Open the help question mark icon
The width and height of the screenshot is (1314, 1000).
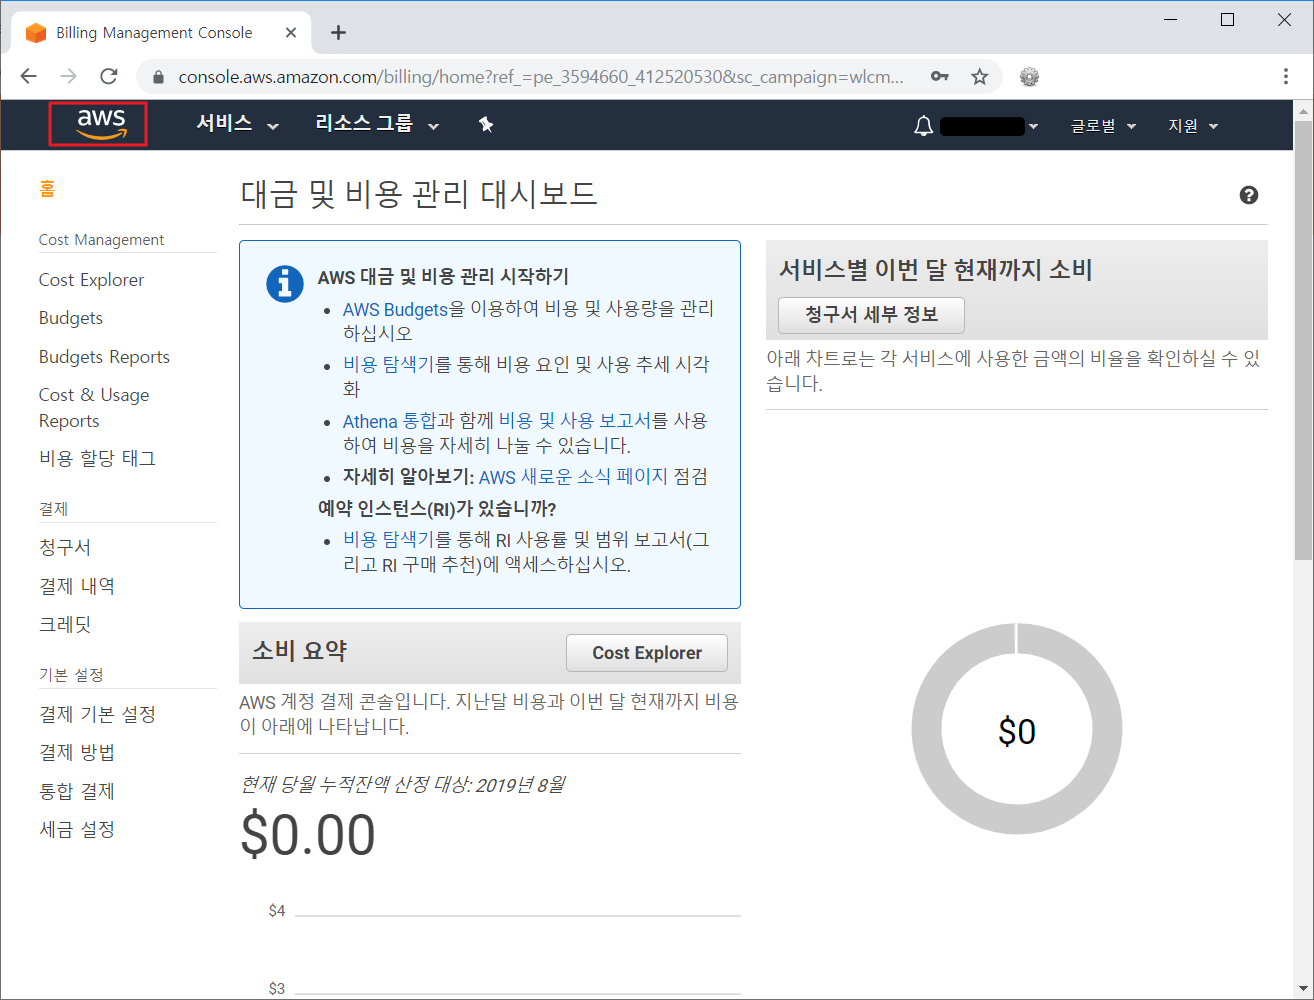1248,195
